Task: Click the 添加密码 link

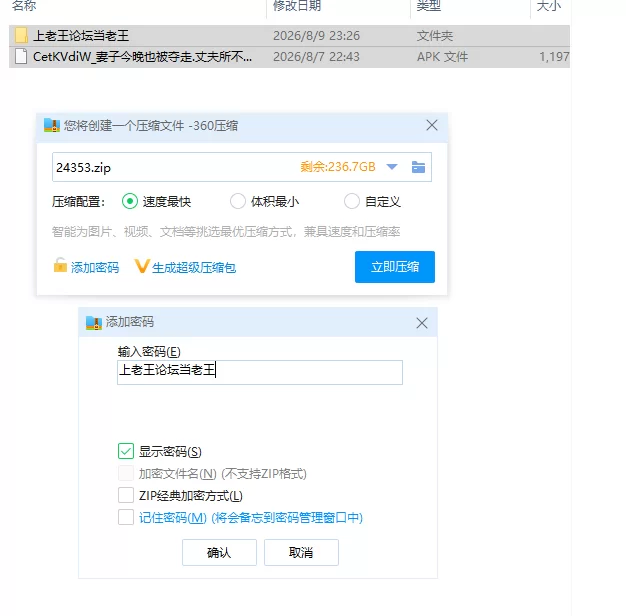Action: point(95,267)
